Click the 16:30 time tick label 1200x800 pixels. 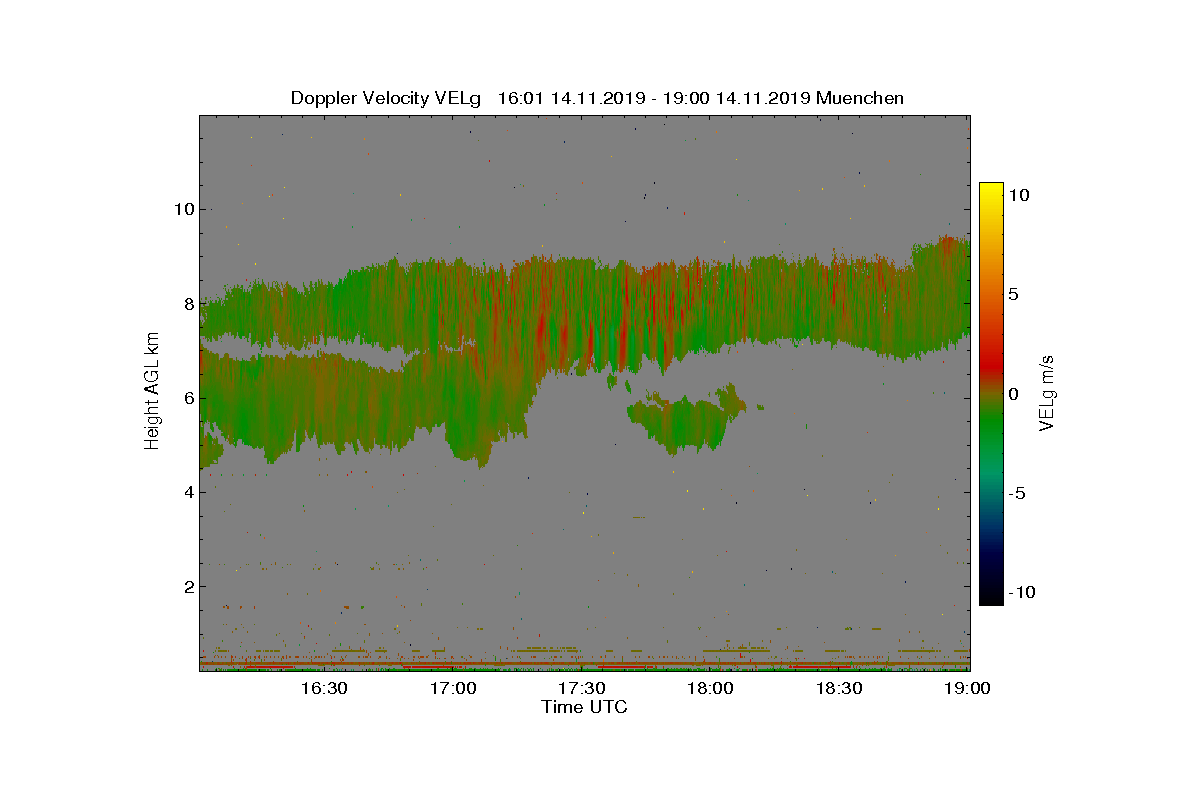pyautogui.click(x=324, y=689)
